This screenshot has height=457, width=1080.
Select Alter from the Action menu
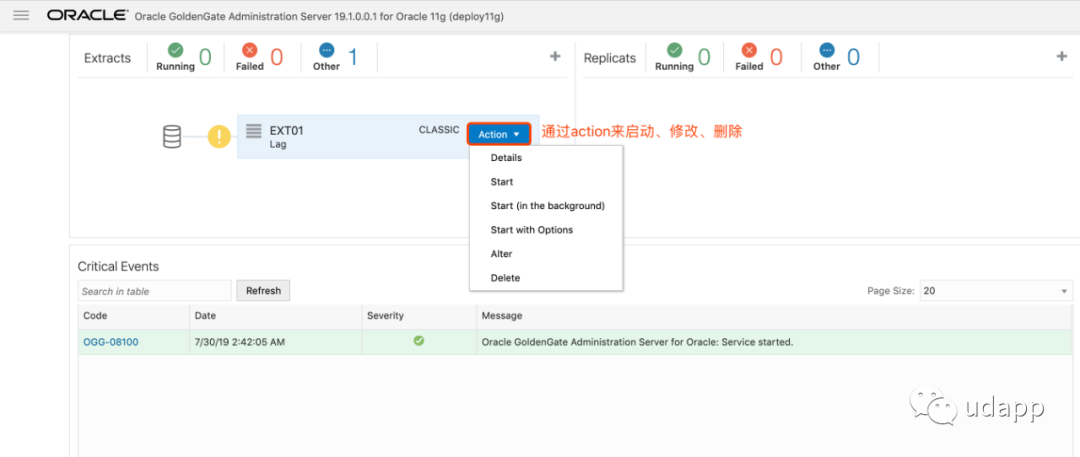[x=501, y=254]
